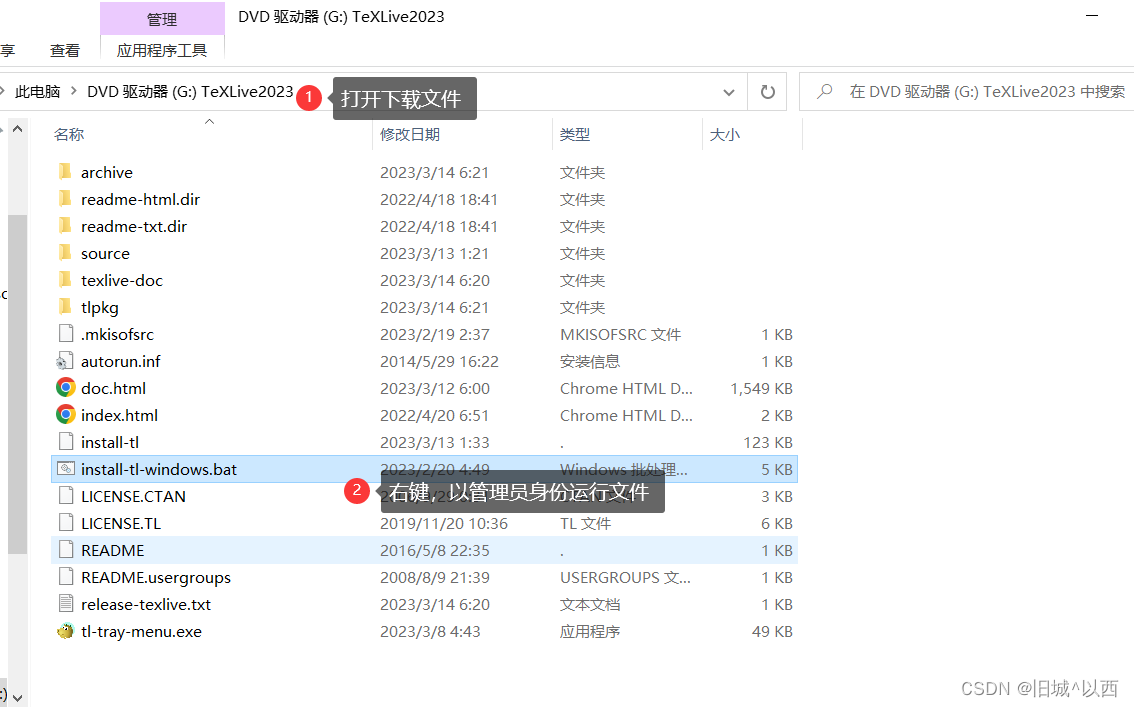Click the 1,549 KB size of doc.html
Image resolution: width=1134 pixels, height=707 pixels.
point(762,388)
